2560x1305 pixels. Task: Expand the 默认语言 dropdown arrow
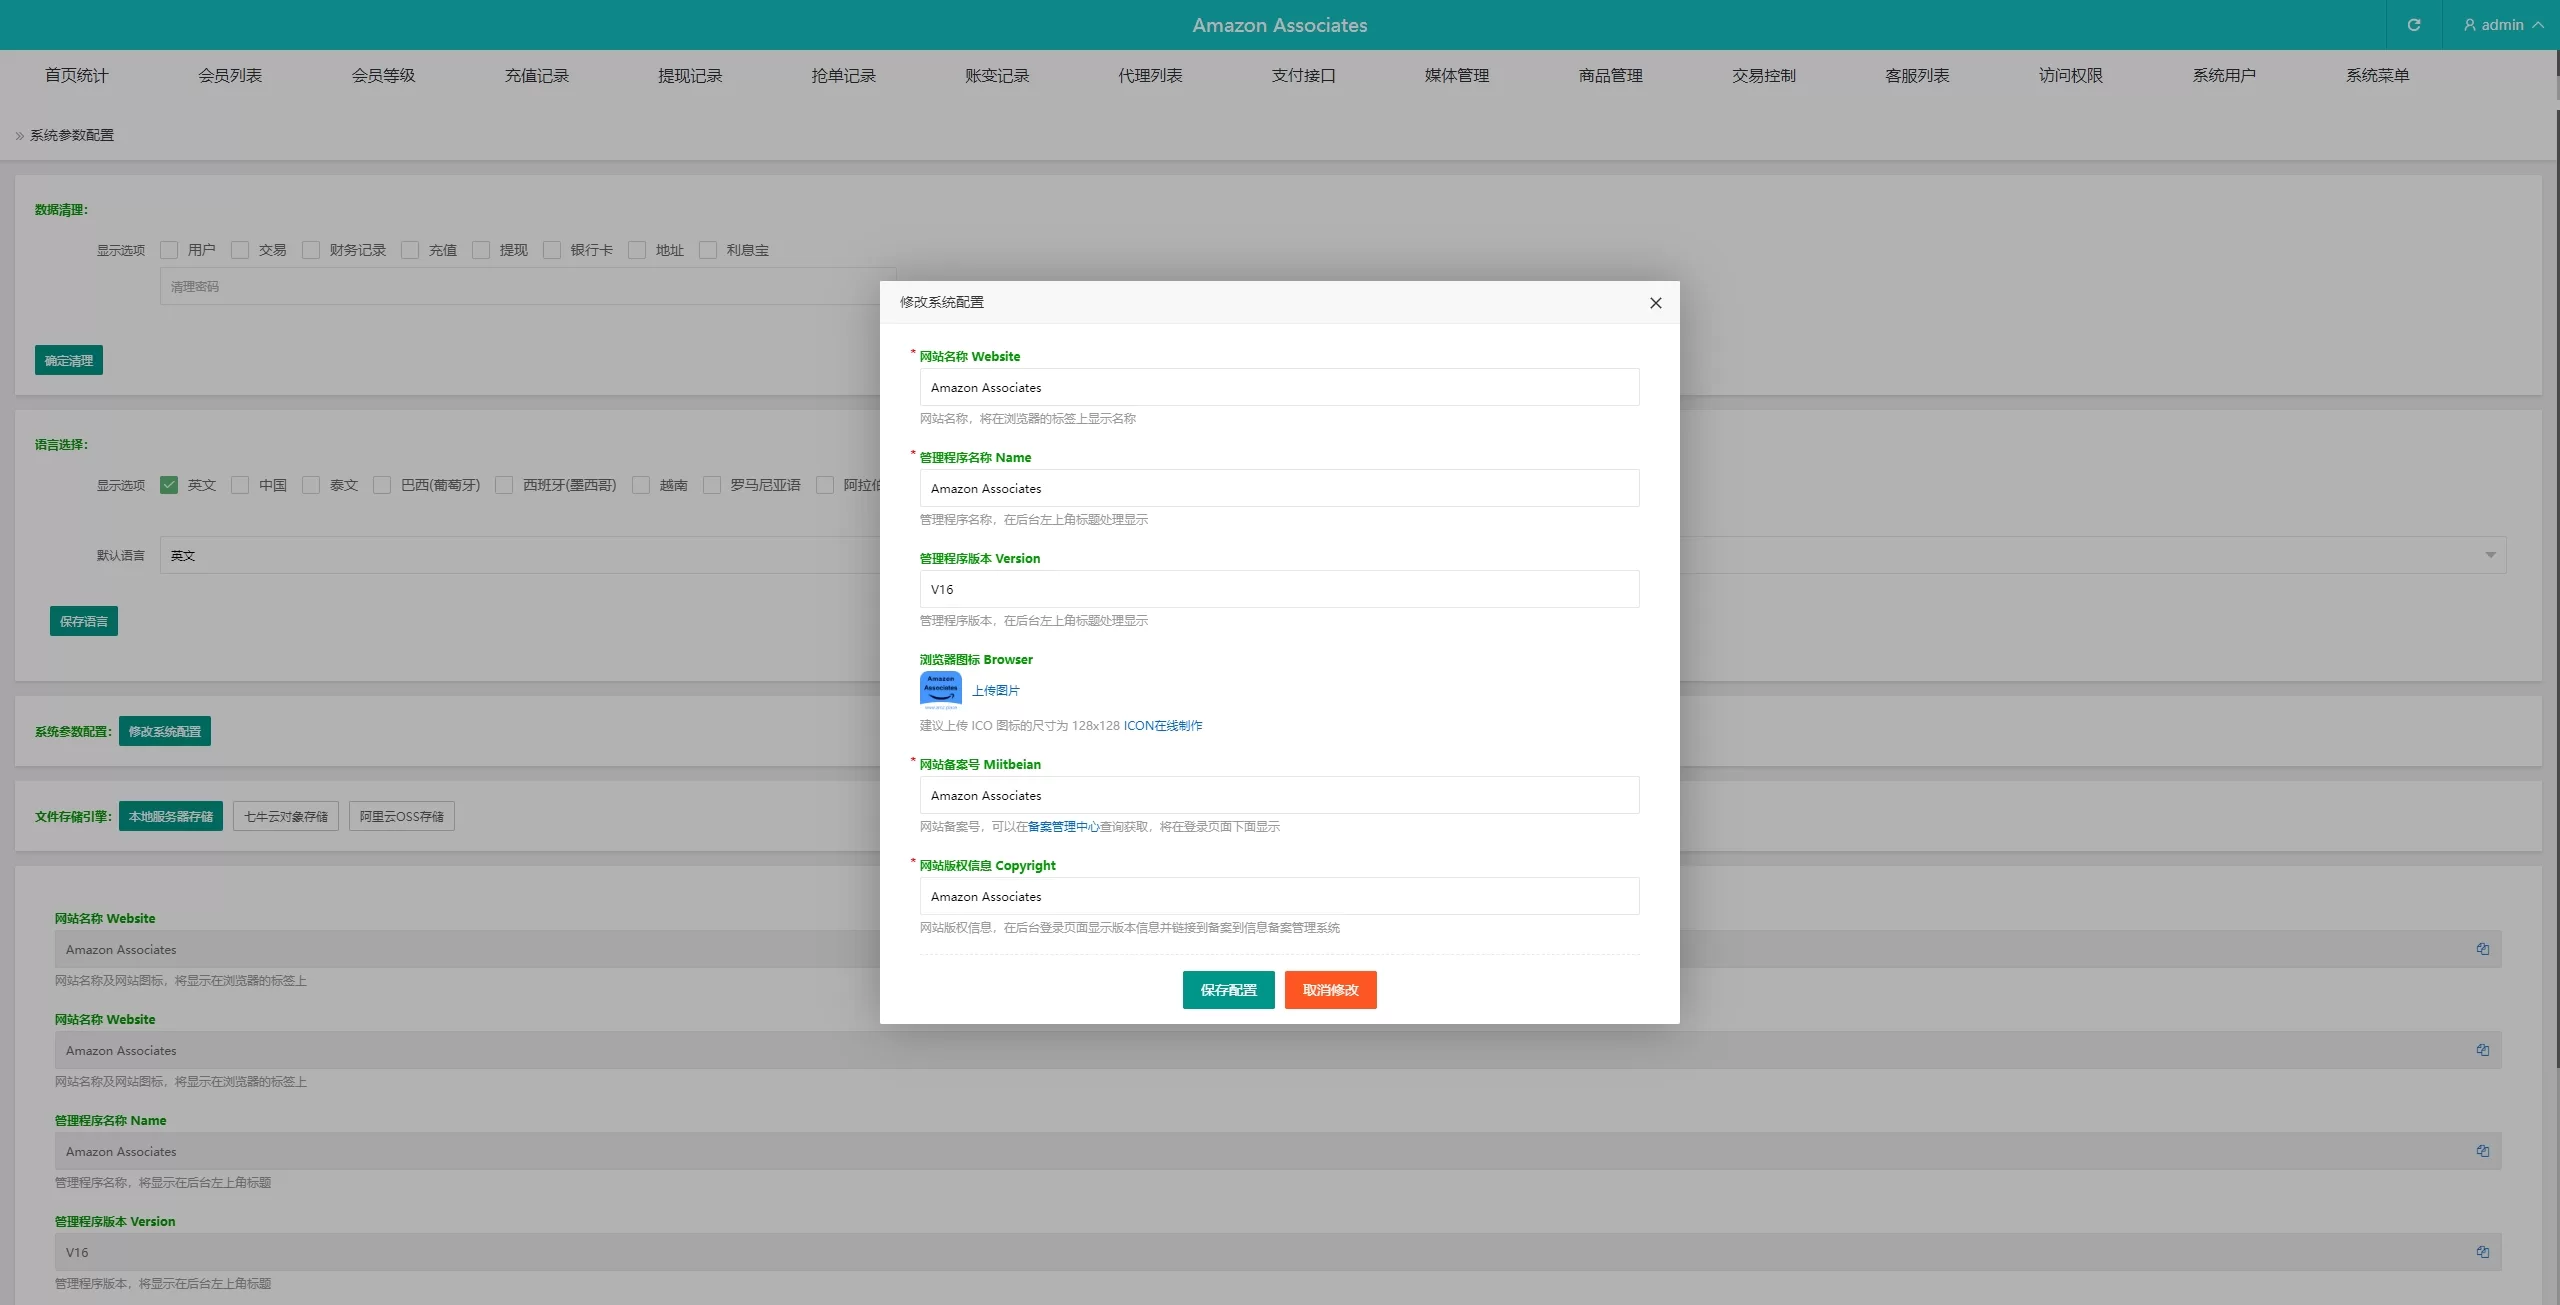pos(2490,555)
